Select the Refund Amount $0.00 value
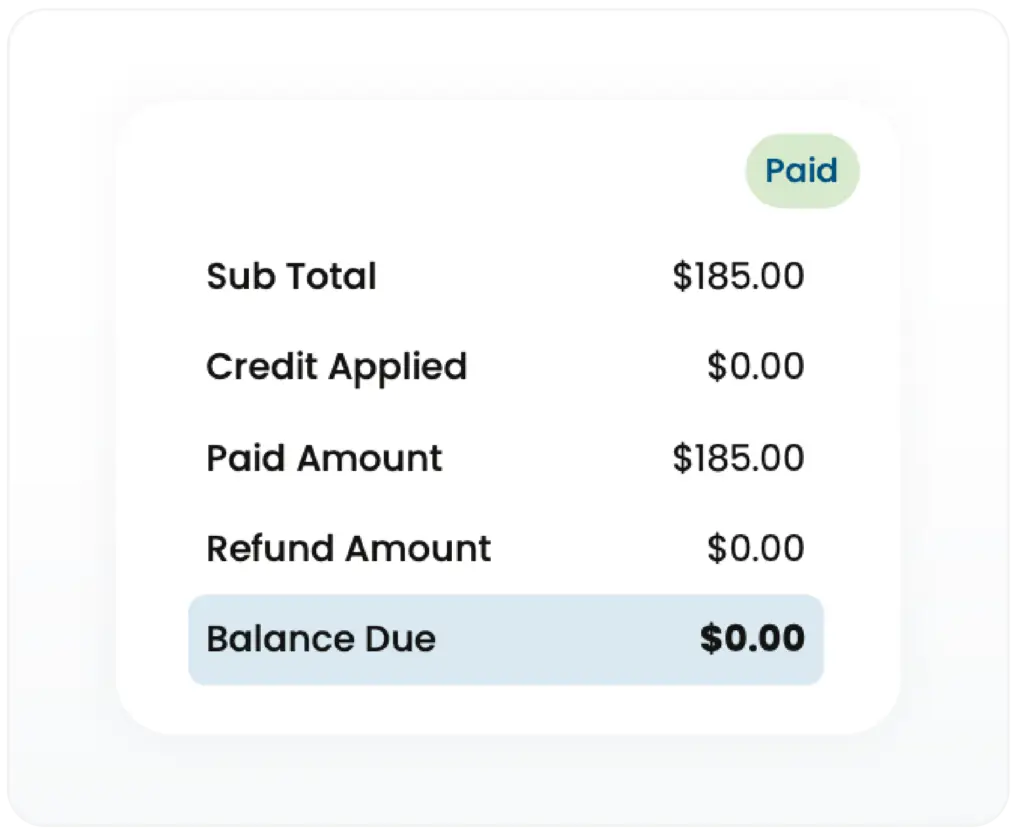Image resolution: width=1024 pixels, height=835 pixels. (x=755, y=549)
